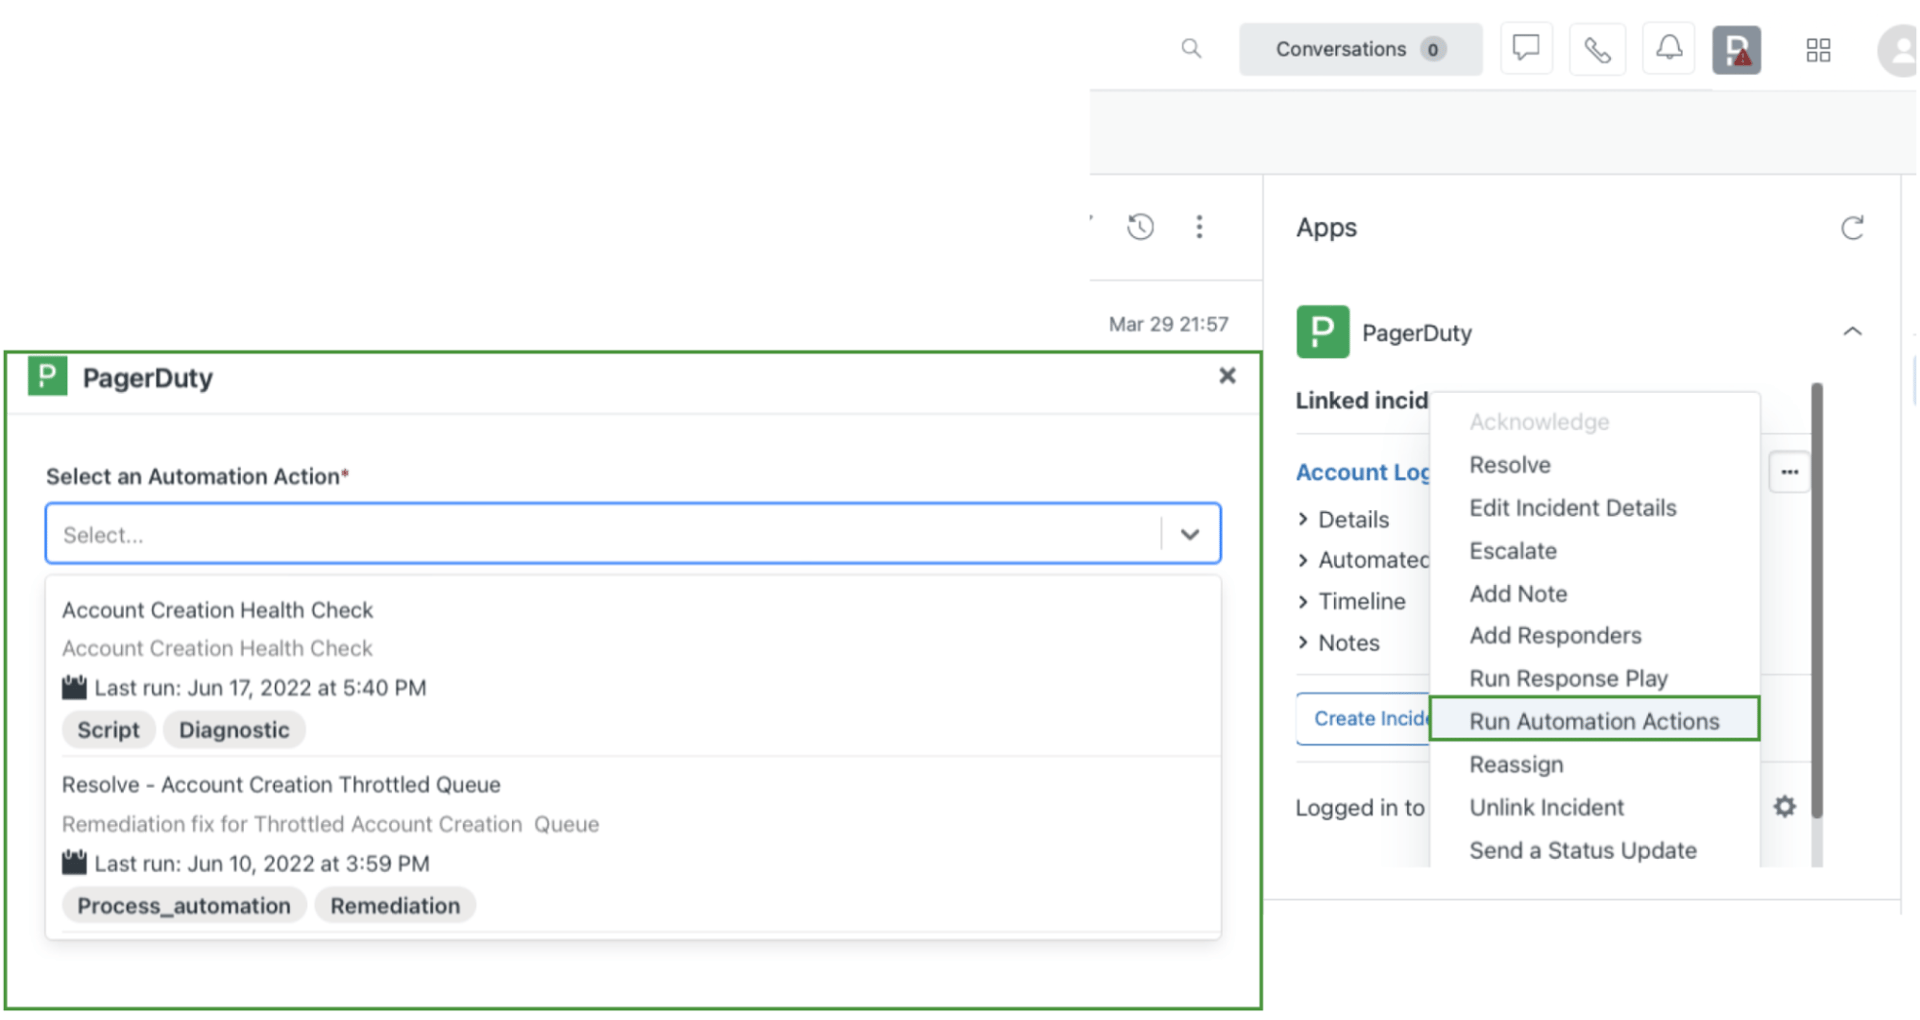Click the search magnifier icon
Image resolution: width=1920 pixels, height=1020 pixels.
pyautogui.click(x=1190, y=48)
